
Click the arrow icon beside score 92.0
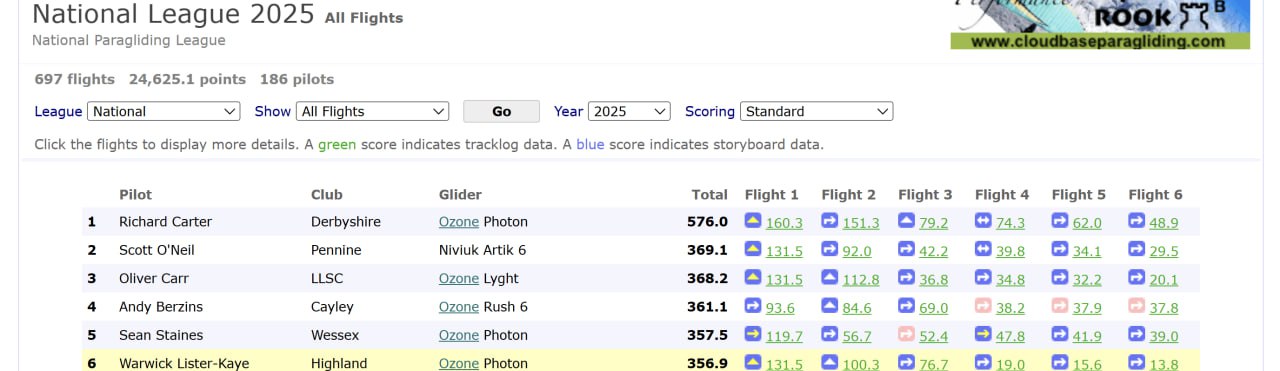click(x=830, y=250)
